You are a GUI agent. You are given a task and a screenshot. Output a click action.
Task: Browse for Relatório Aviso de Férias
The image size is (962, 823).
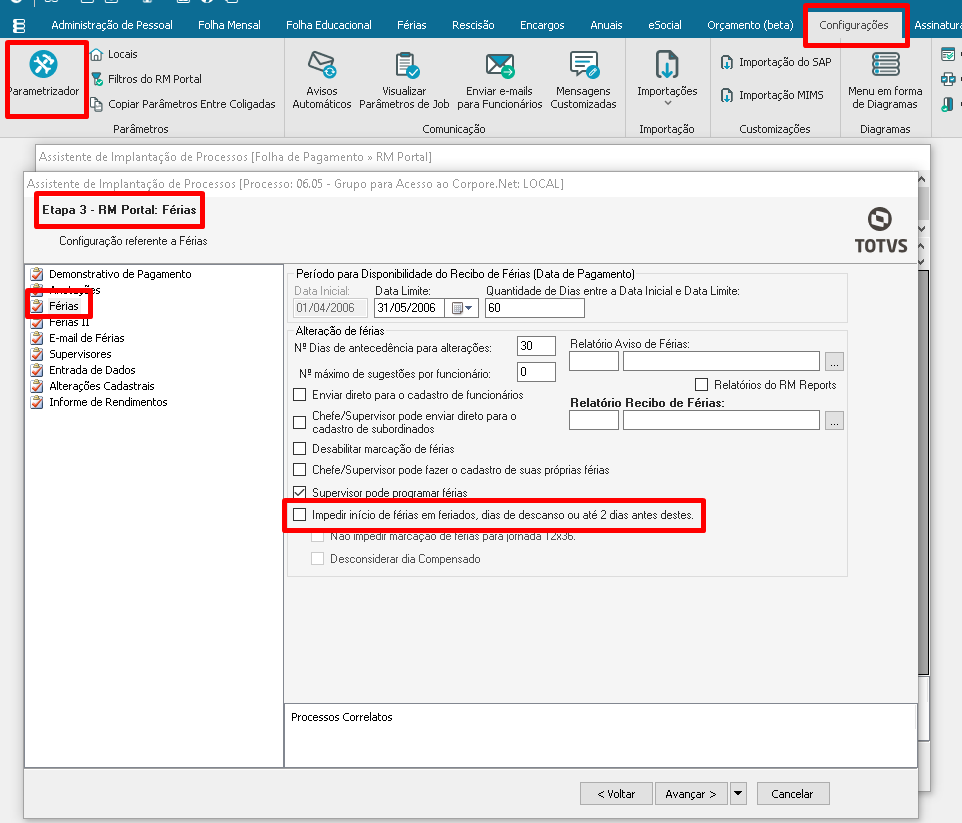tap(834, 361)
